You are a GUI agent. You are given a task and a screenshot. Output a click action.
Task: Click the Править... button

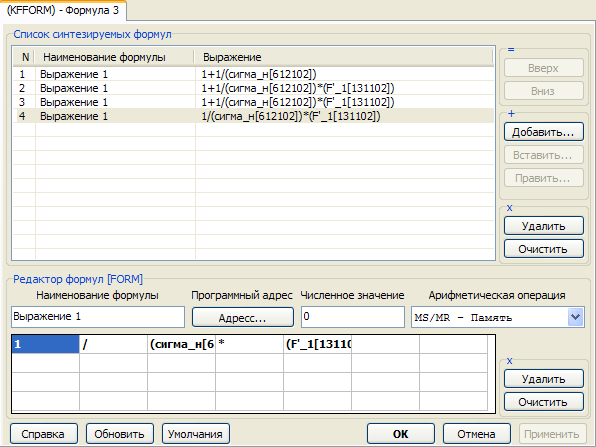[544, 178]
